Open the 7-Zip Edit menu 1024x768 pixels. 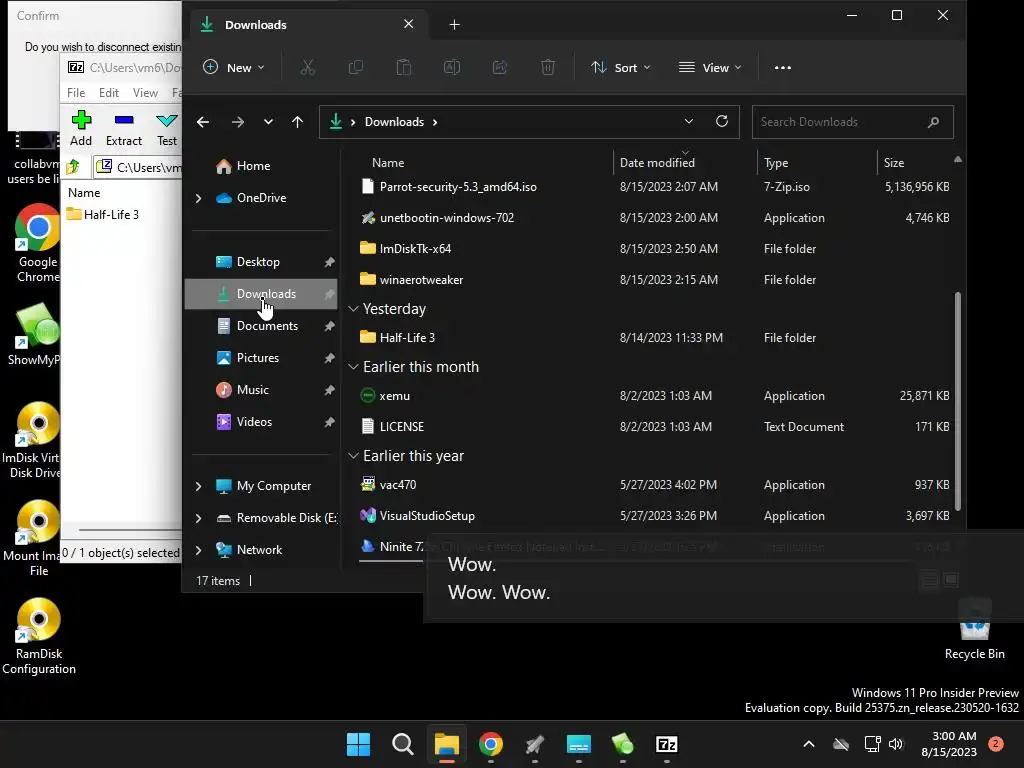[108, 93]
